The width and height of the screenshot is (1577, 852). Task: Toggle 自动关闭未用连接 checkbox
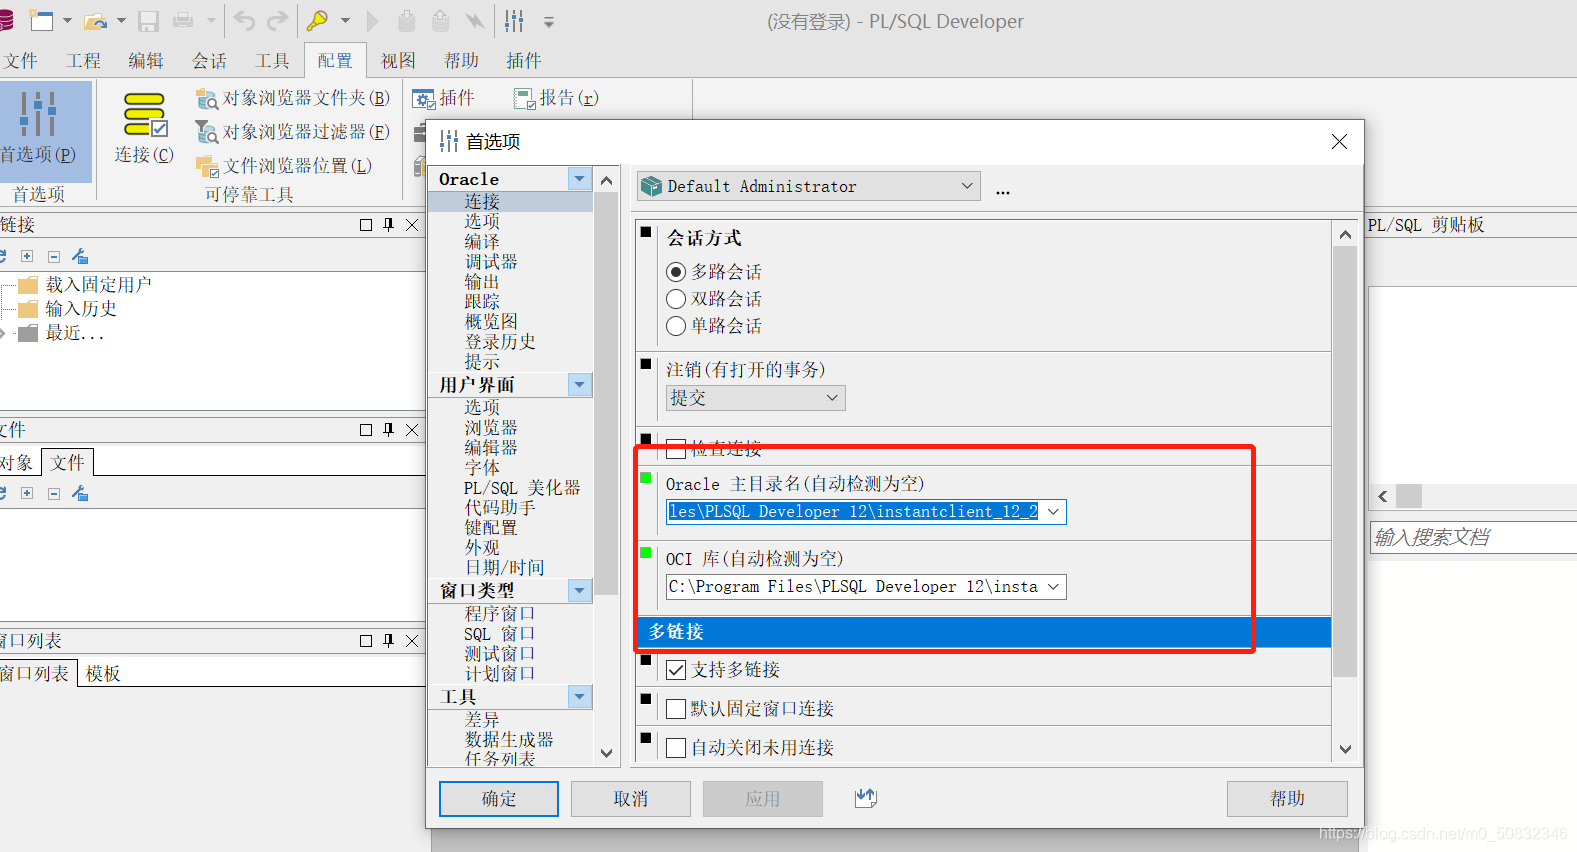(x=676, y=748)
